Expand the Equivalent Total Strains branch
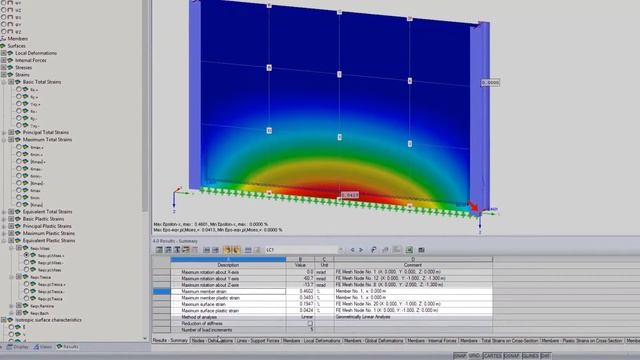The width and height of the screenshot is (640, 360). coord(4,212)
